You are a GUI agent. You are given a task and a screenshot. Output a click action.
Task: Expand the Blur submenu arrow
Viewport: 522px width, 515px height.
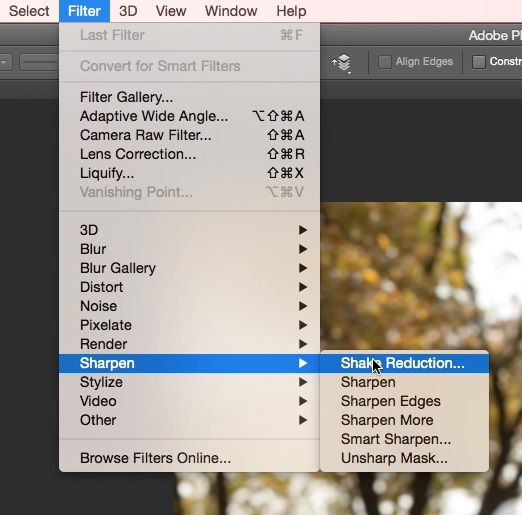(303, 249)
